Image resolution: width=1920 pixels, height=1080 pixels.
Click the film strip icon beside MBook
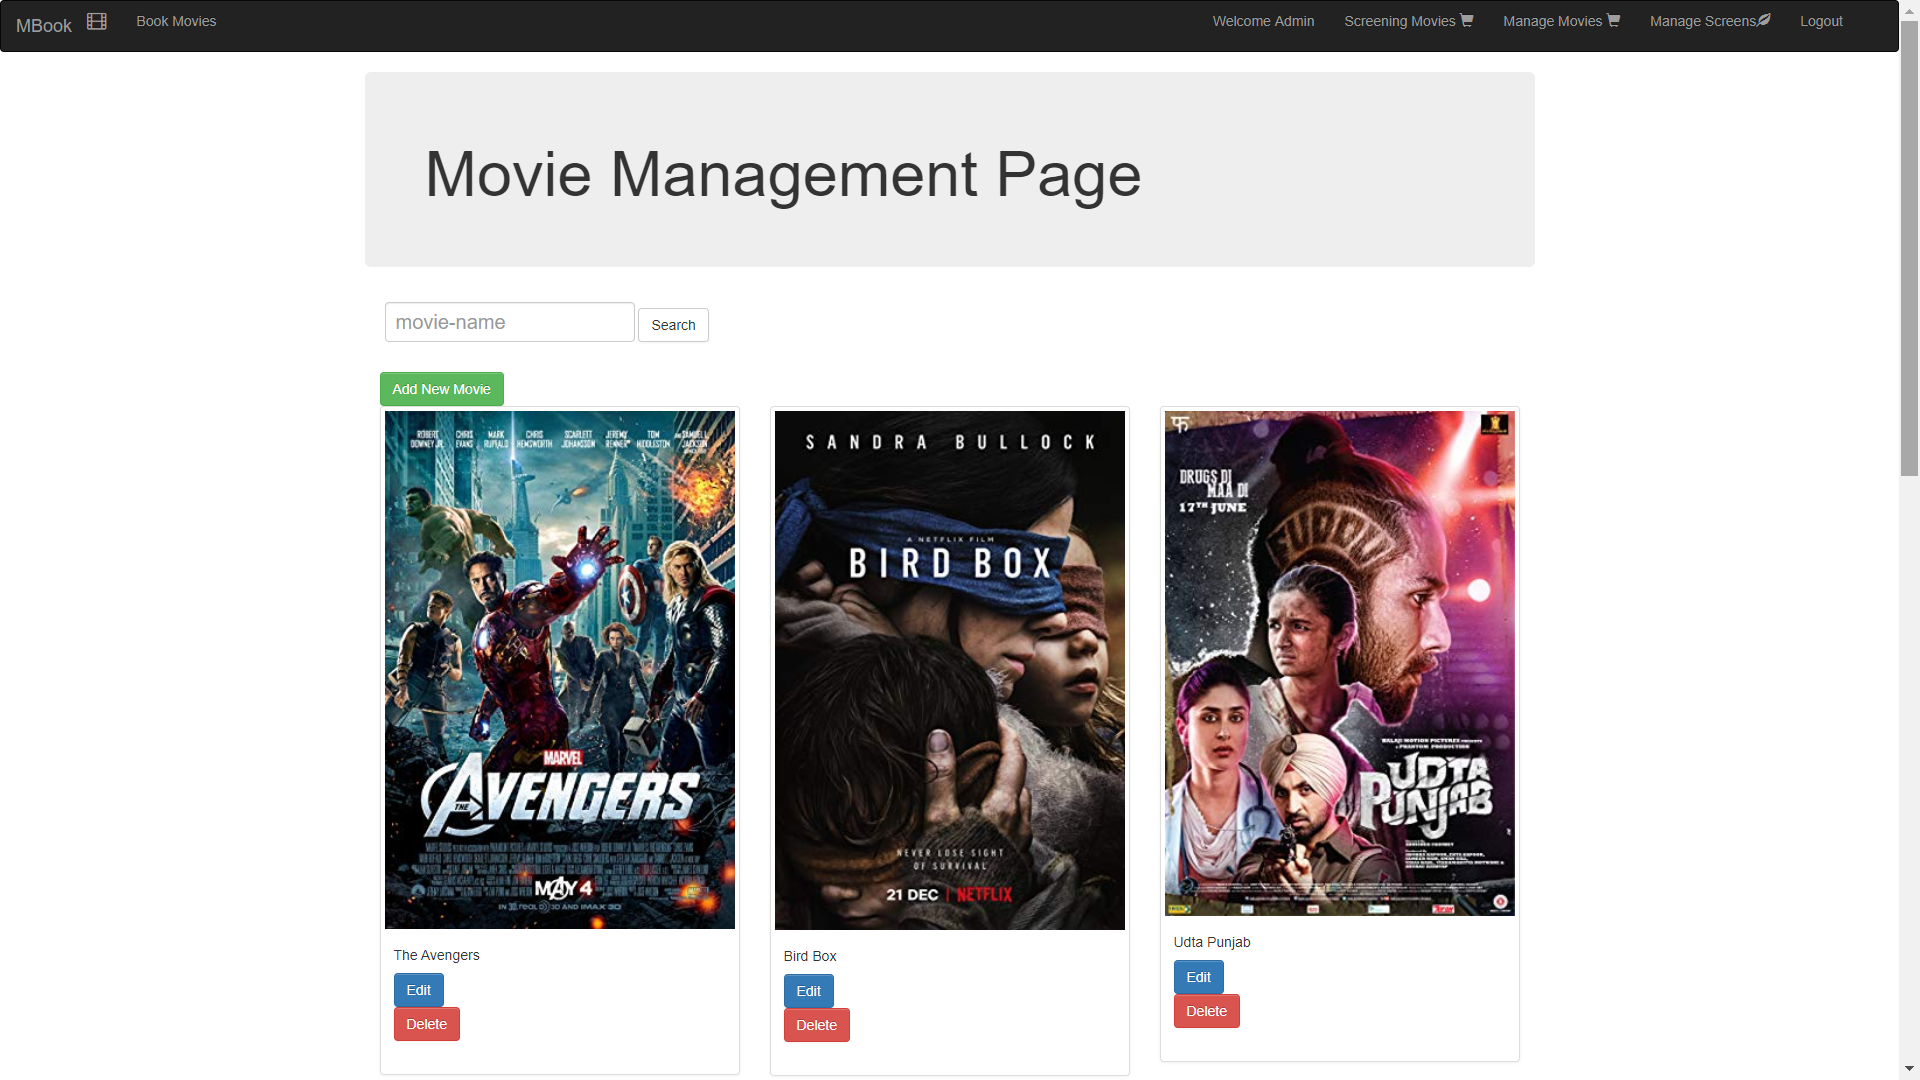tap(97, 21)
